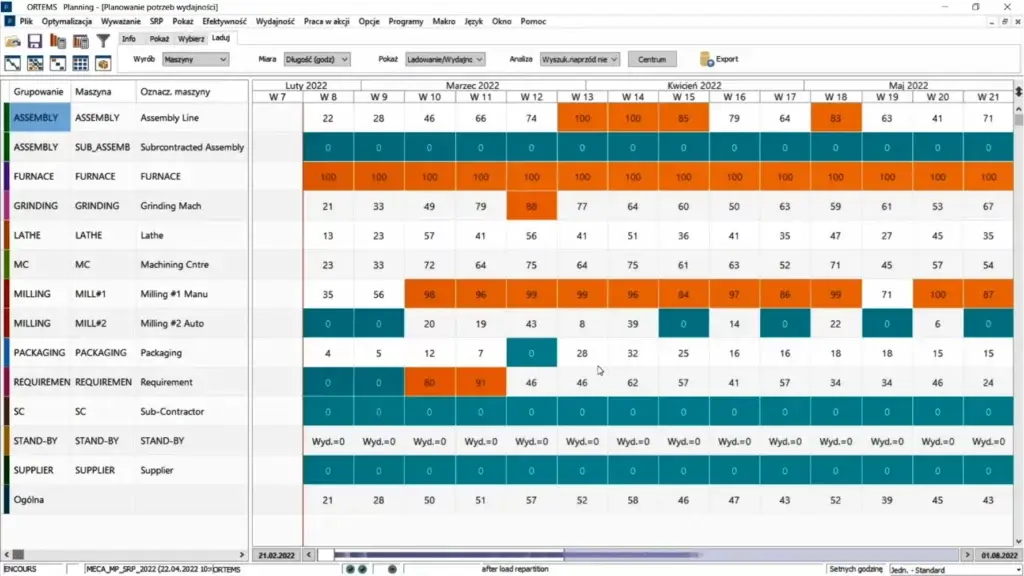
Task: Open the Optymalizacja menu
Action: point(67,19)
